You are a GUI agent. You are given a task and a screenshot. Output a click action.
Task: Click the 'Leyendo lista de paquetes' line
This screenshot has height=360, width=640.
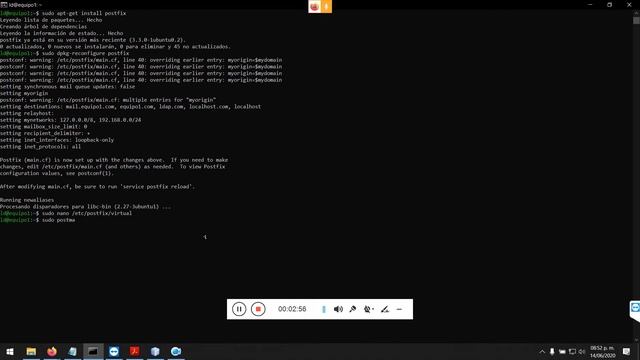point(51,20)
